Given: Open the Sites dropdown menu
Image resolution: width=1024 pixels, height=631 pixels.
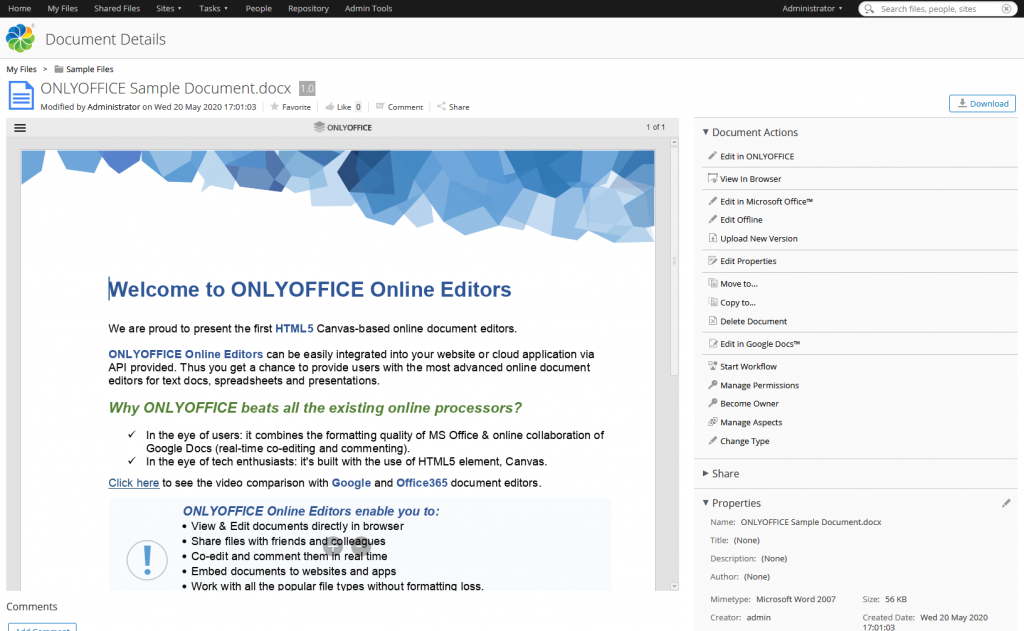Looking at the screenshot, I should coord(168,8).
